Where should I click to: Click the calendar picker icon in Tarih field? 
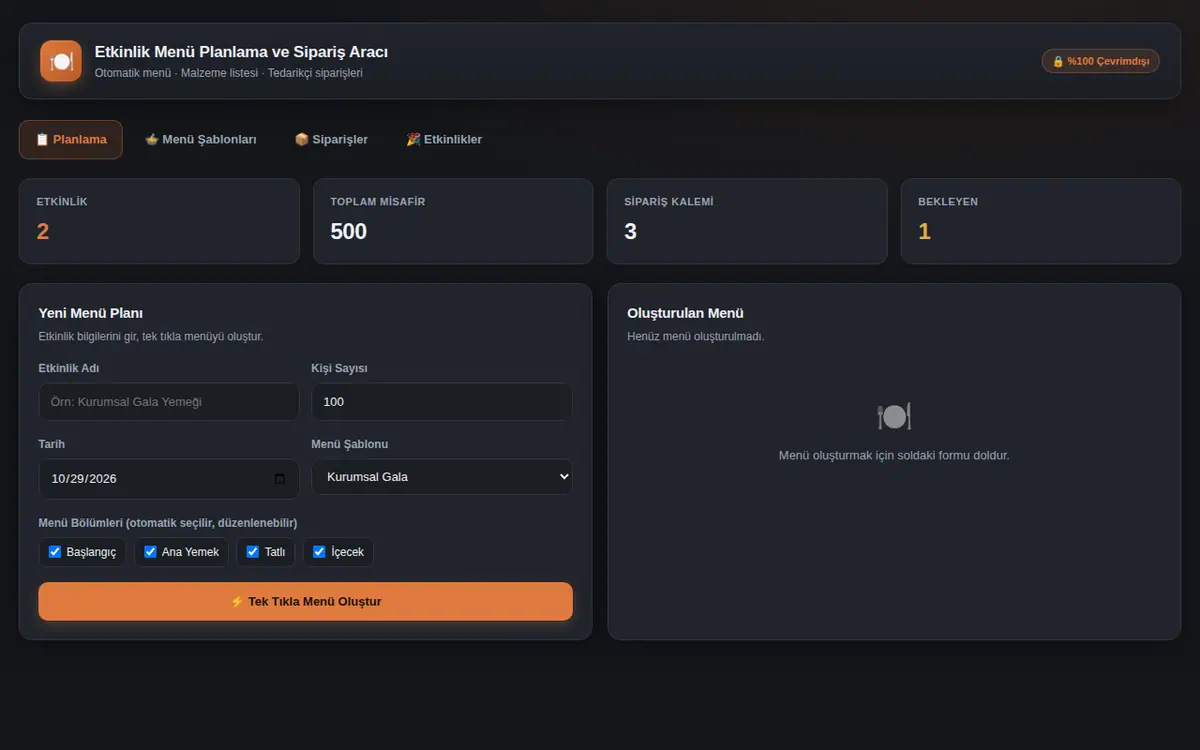click(x=279, y=478)
